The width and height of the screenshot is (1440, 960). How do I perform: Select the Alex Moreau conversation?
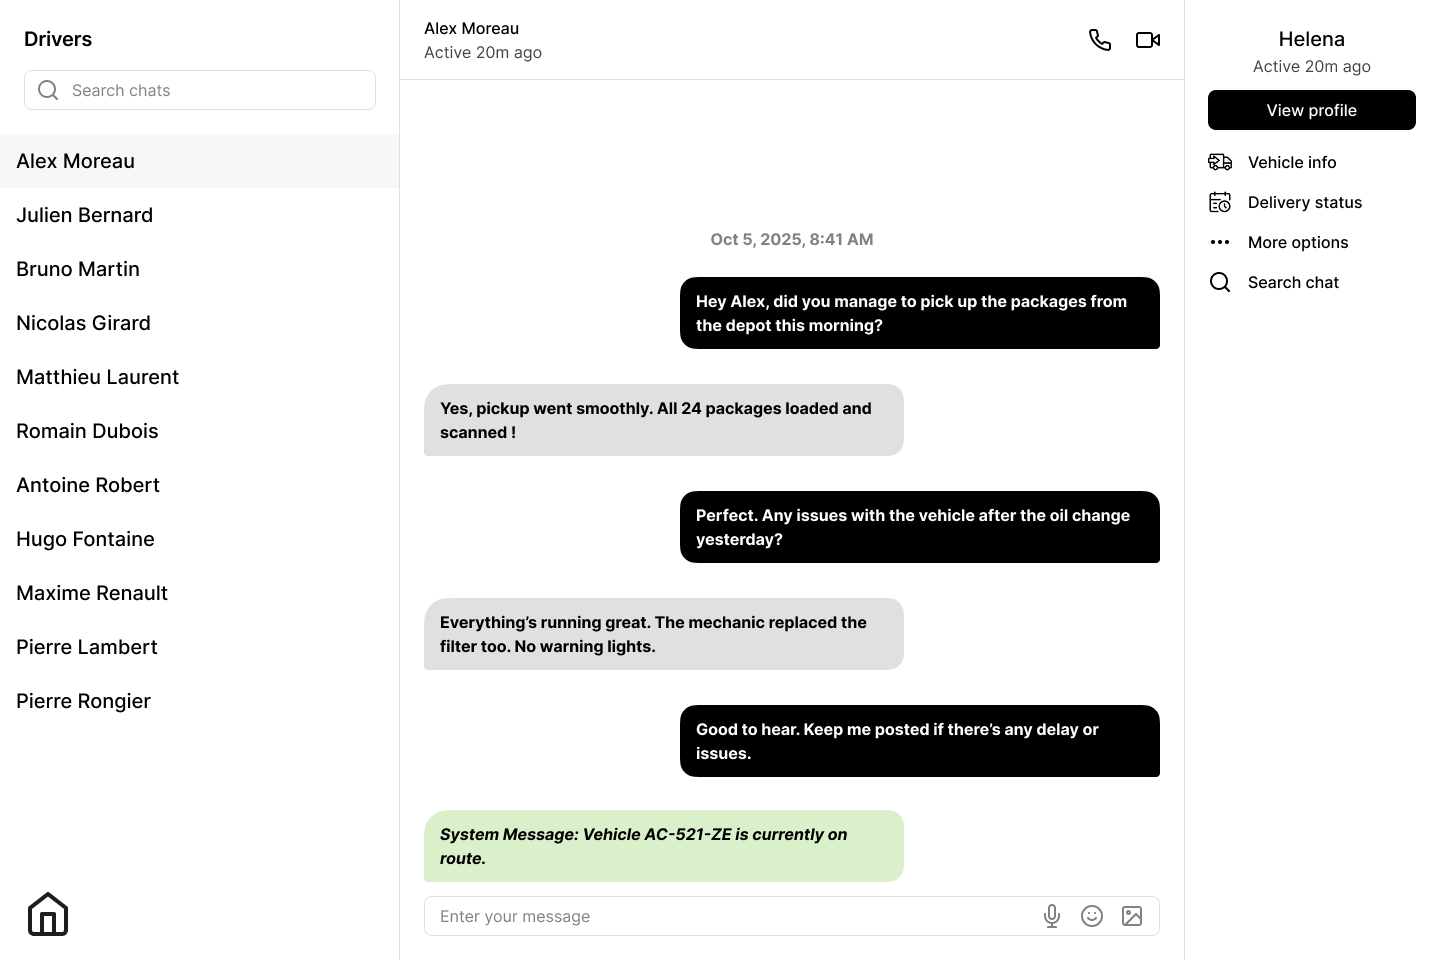[x=75, y=161]
